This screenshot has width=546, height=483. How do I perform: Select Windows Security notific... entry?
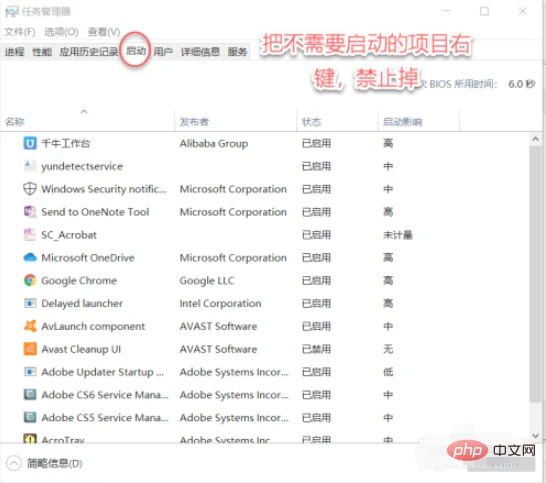(104, 189)
